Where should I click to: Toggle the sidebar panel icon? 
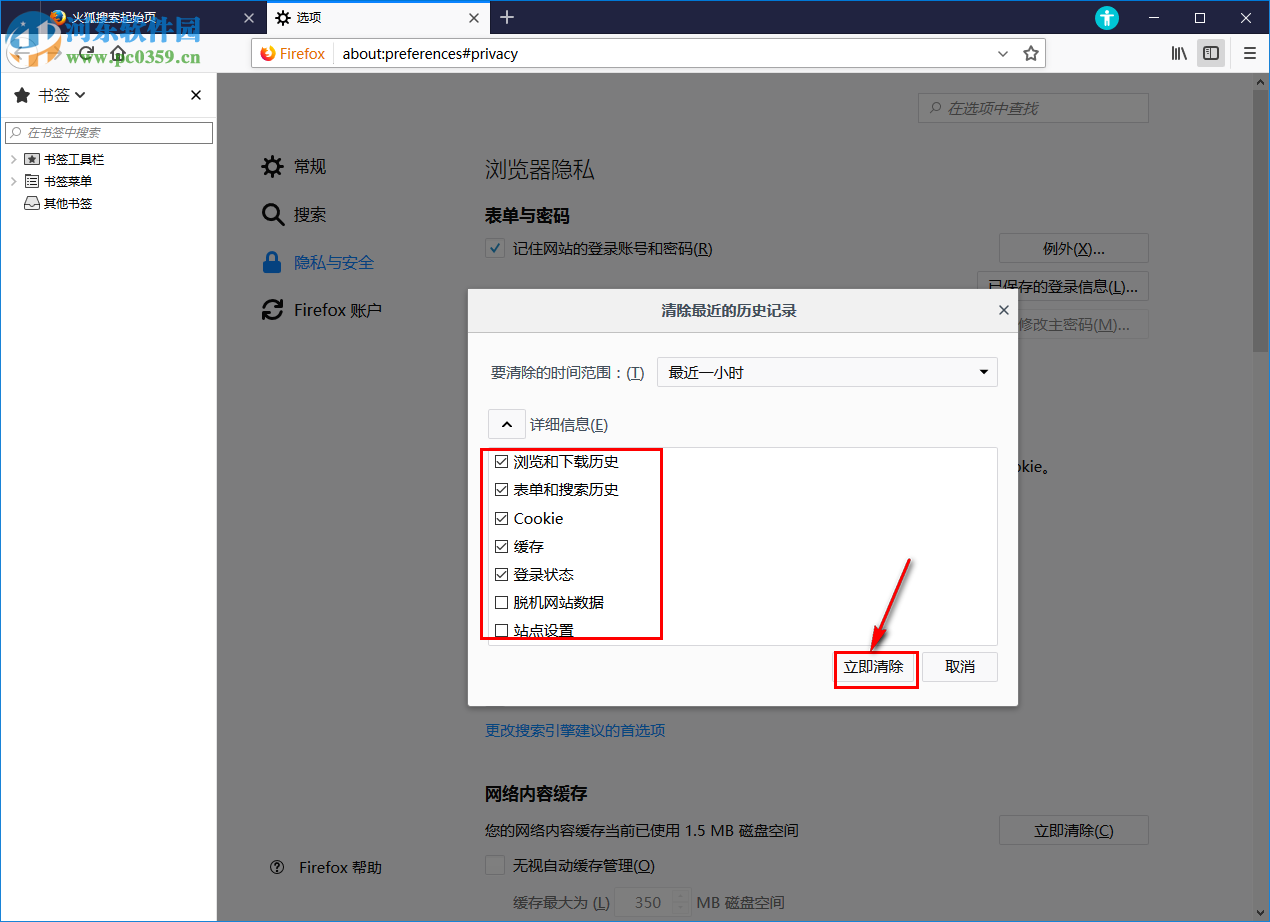1210,53
